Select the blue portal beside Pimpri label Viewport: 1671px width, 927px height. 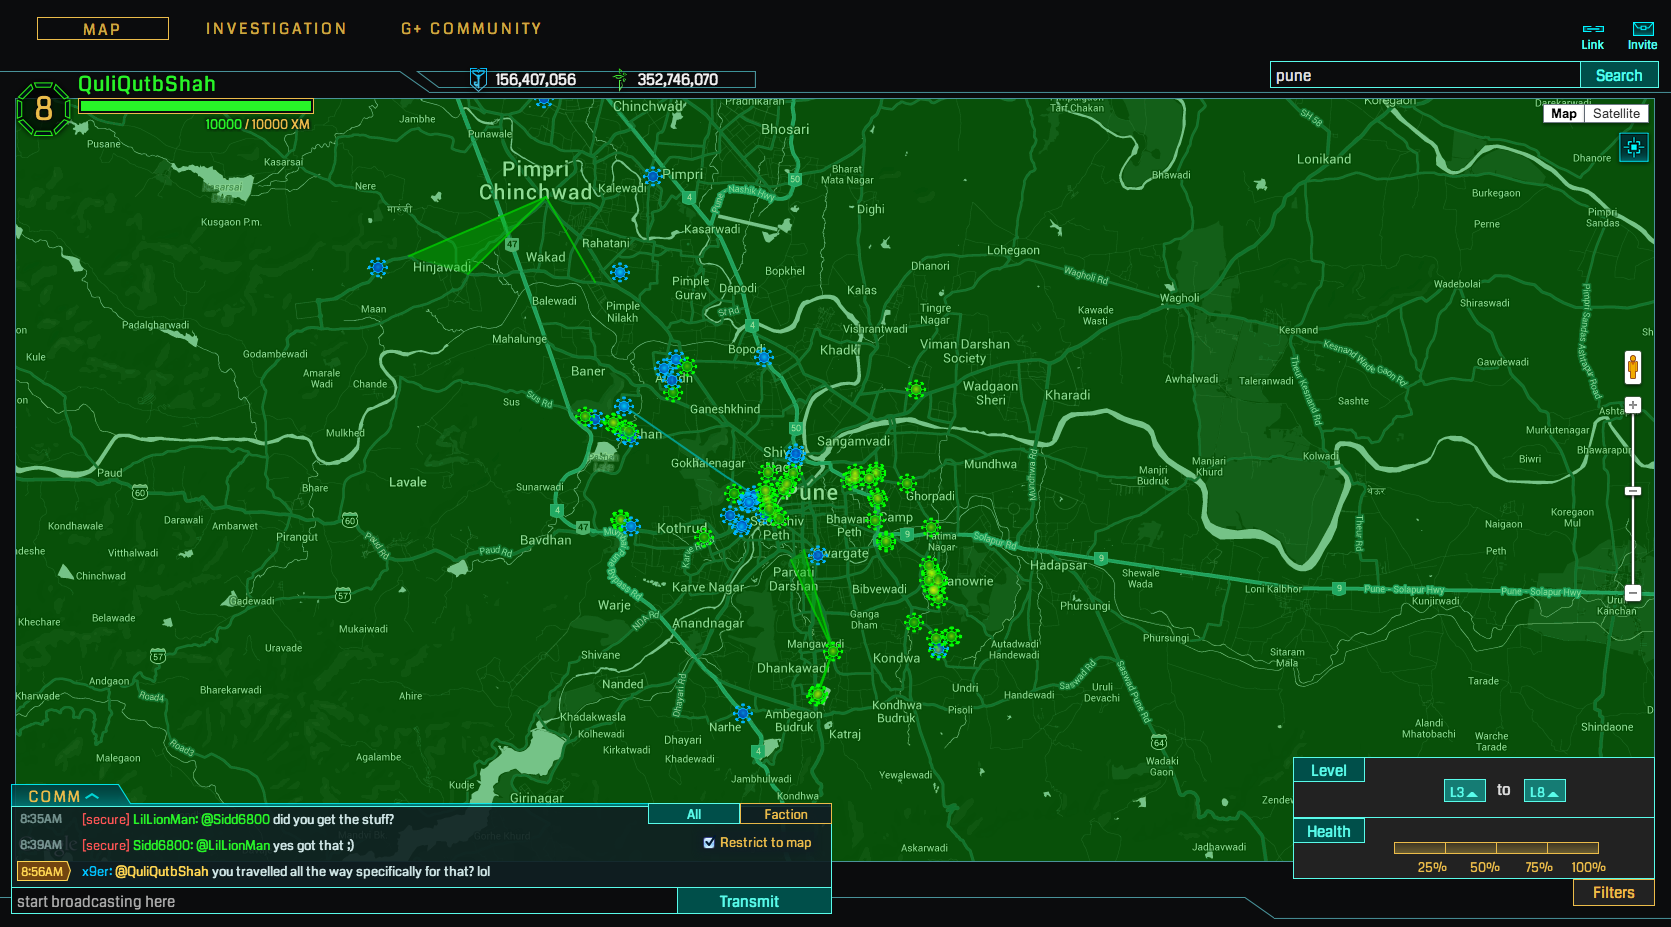tap(653, 176)
